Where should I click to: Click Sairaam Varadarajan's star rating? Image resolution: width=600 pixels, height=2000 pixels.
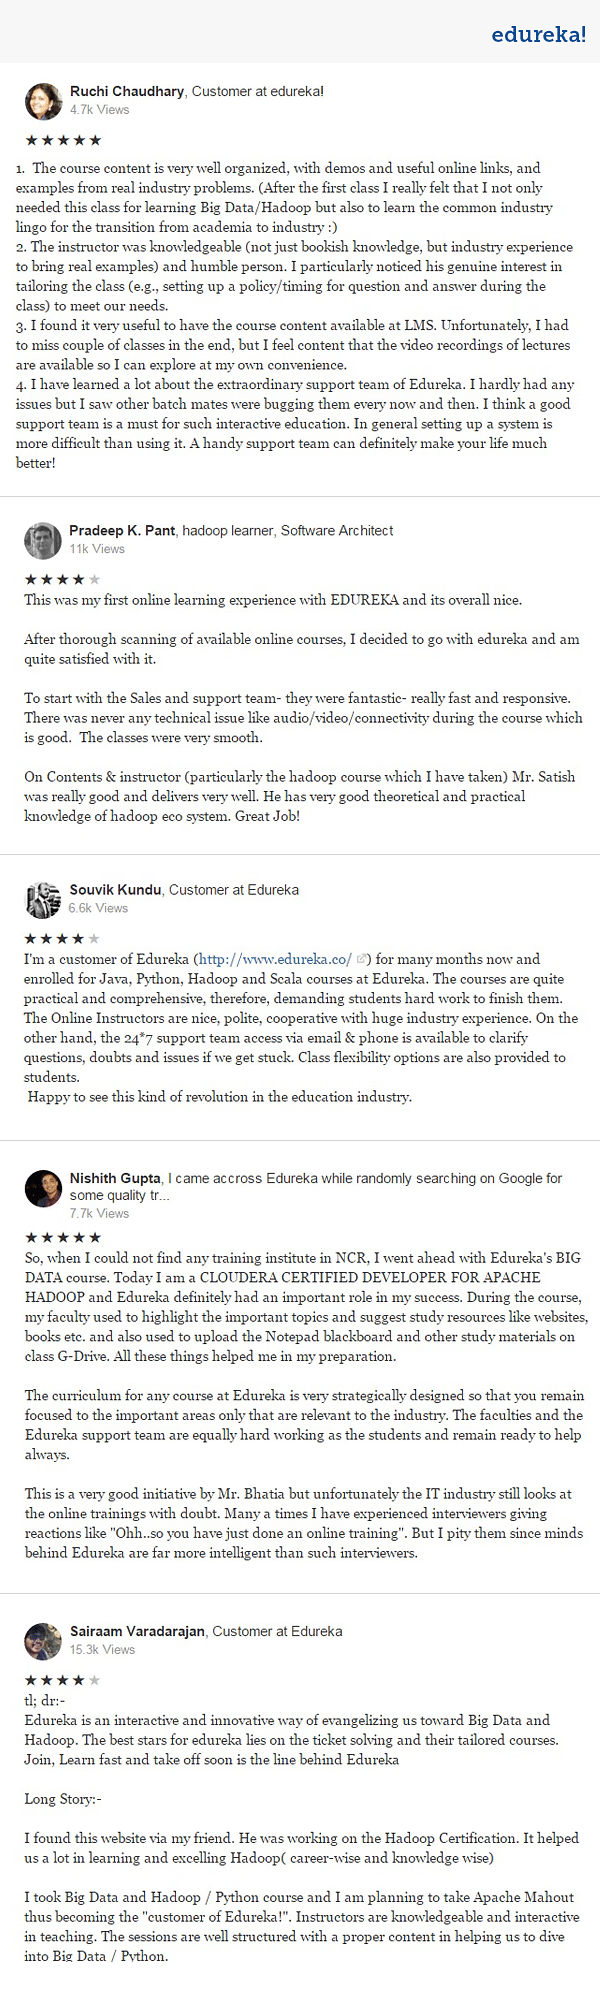[63, 1680]
